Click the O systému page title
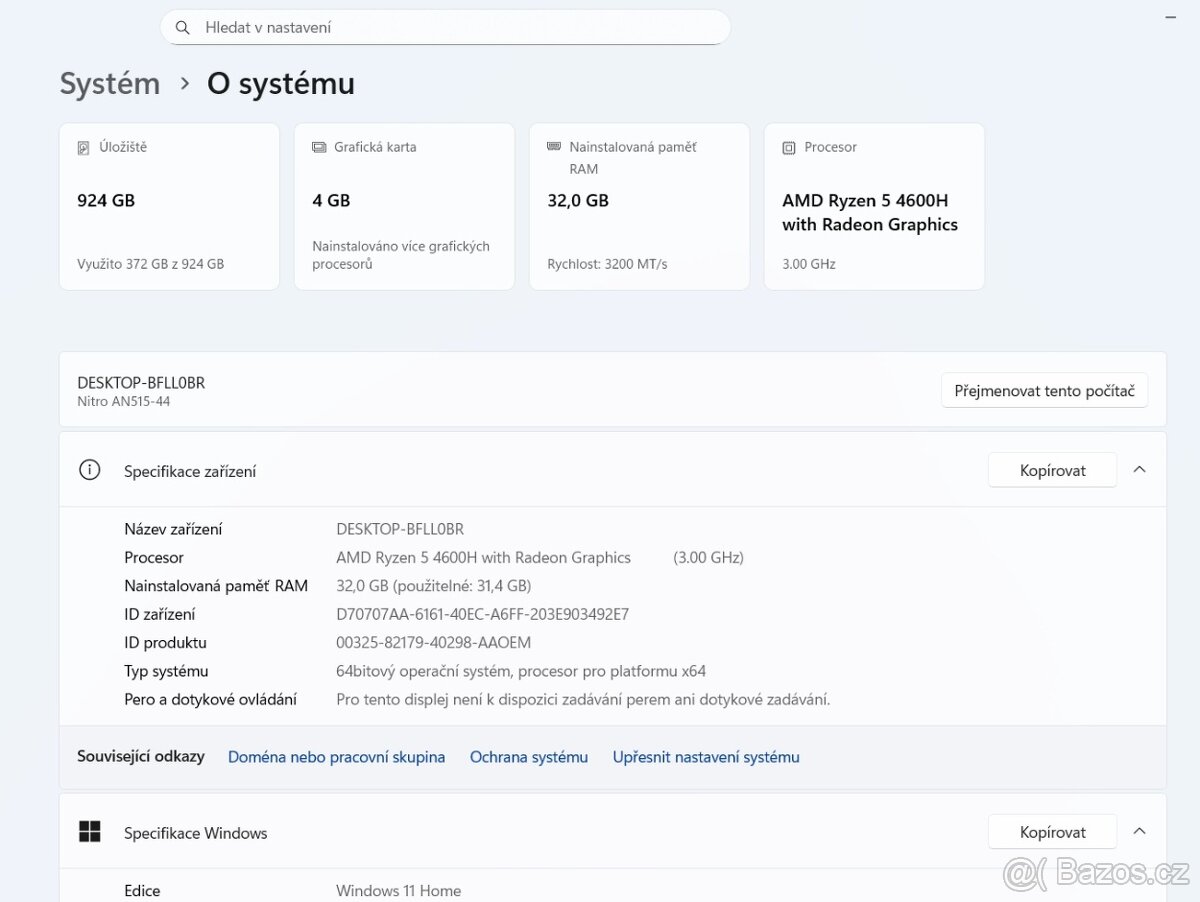Viewport: 1200px width, 902px height. coord(281,84)
